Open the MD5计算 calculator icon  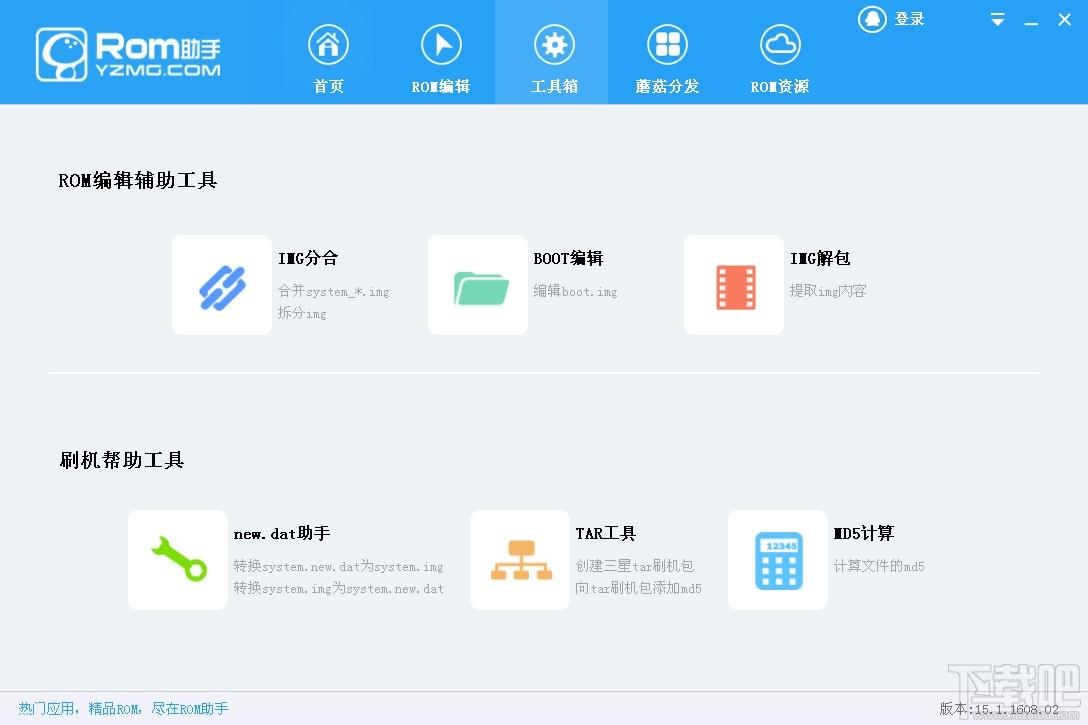point(778,560)
